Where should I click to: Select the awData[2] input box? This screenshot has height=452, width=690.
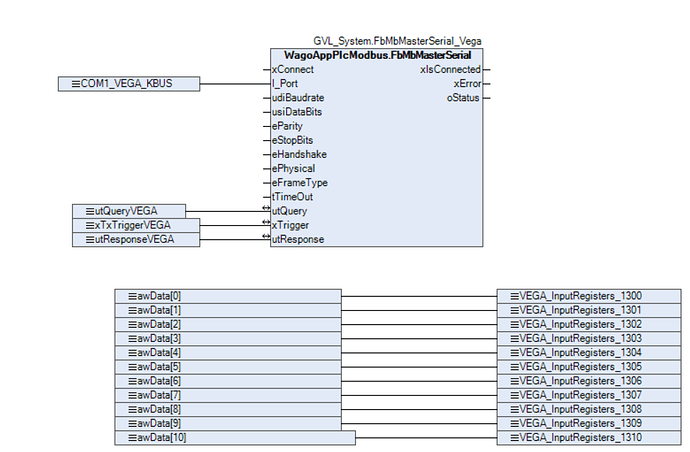(x=228, y=324)
